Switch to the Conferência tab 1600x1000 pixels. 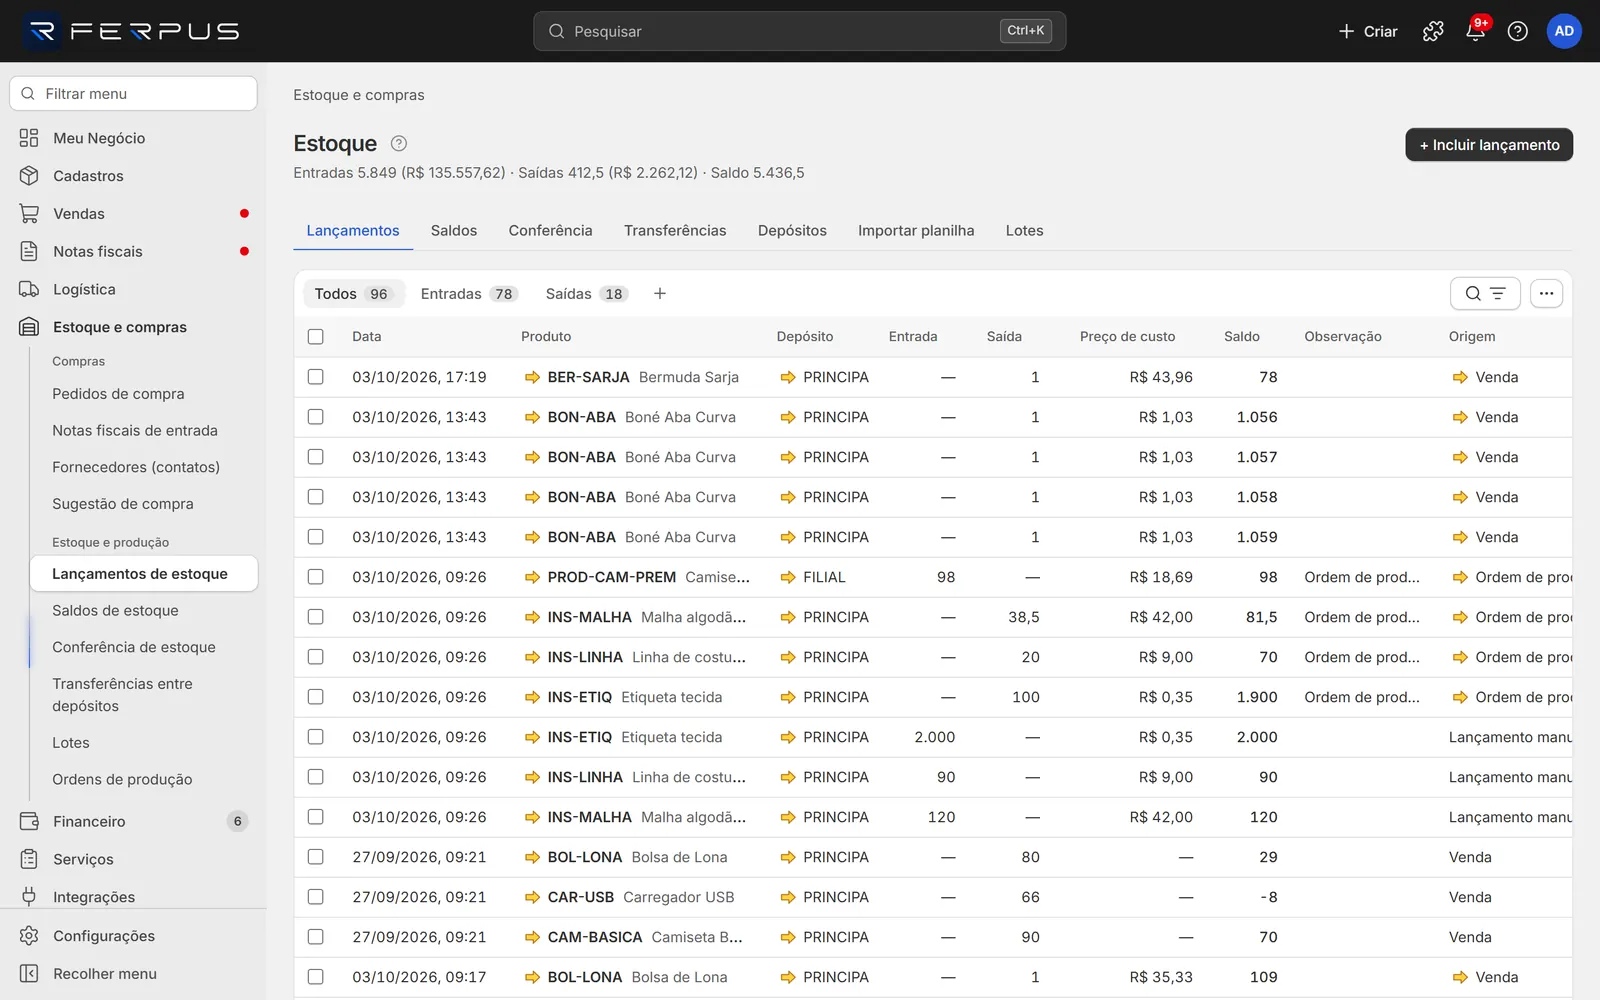tap(550, 230)
